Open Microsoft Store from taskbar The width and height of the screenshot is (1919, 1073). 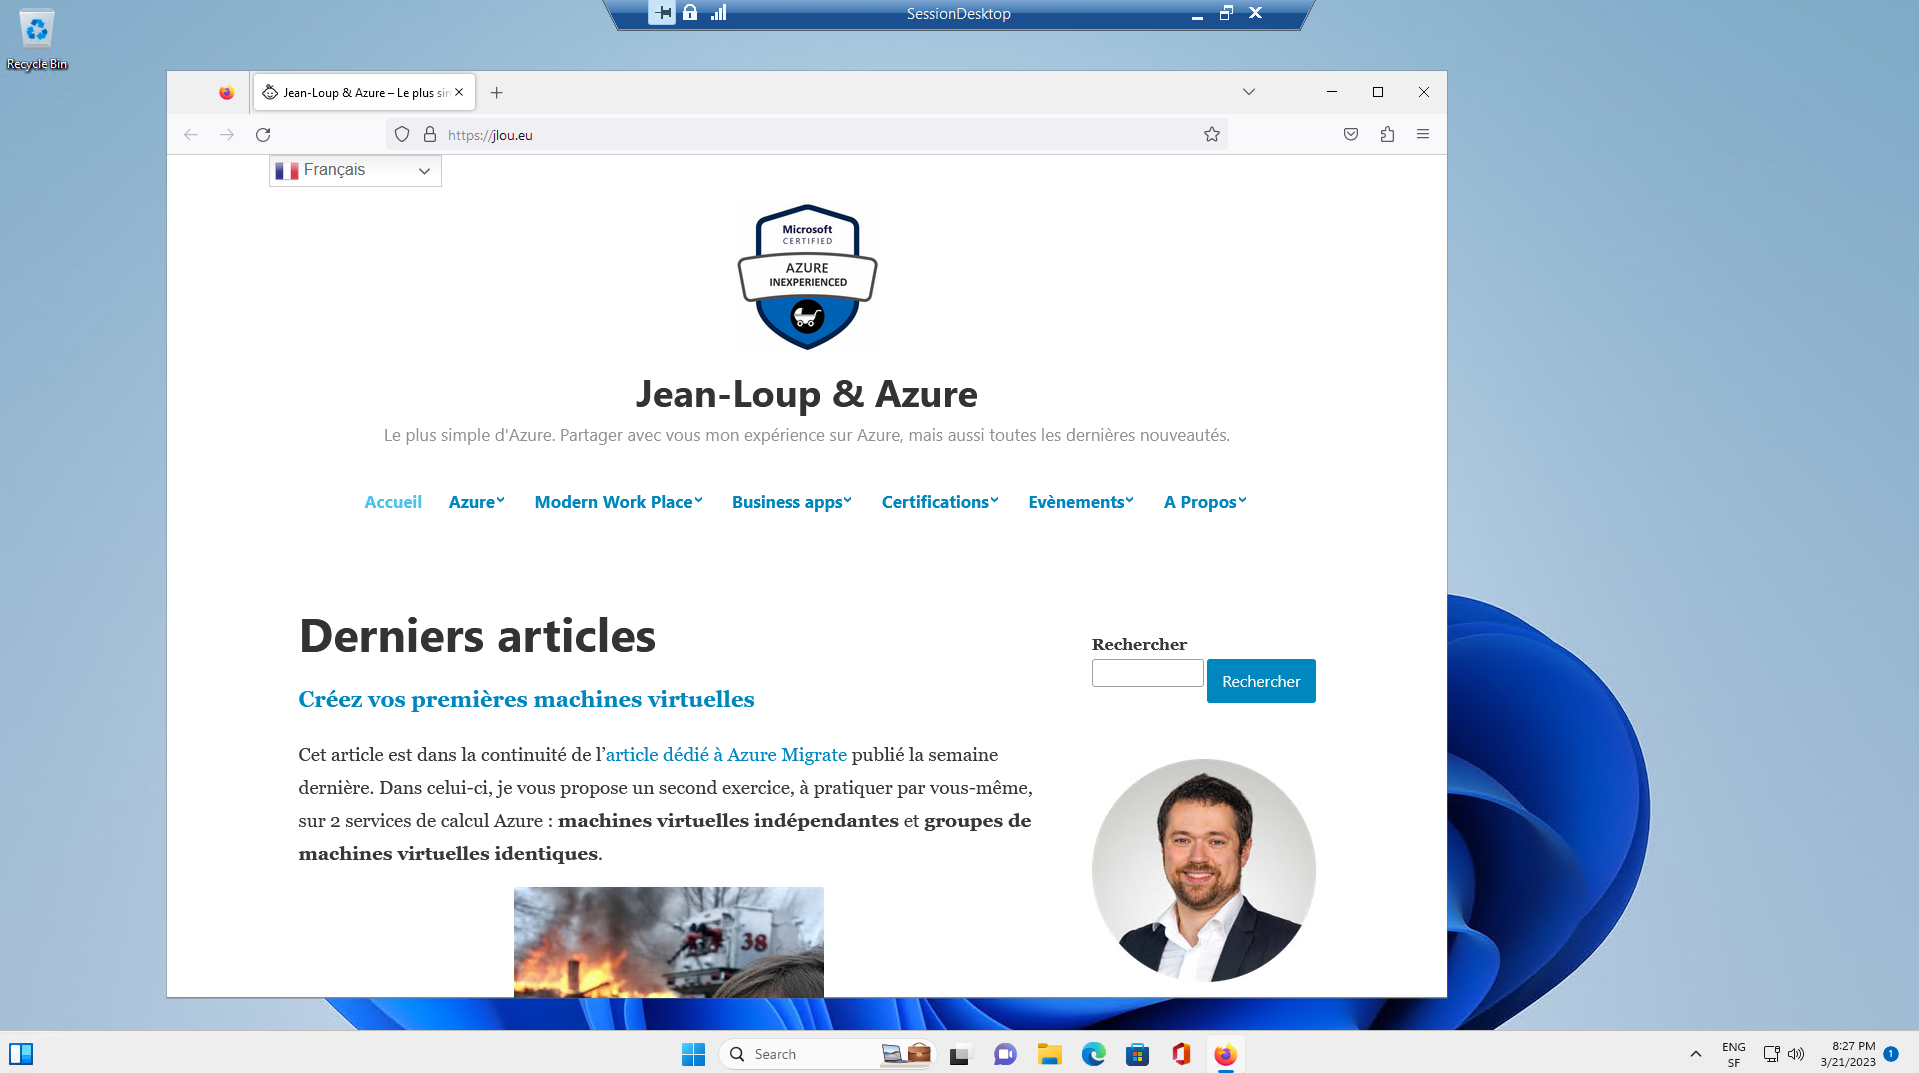pyautogui.click(x=1137, y=1054)
